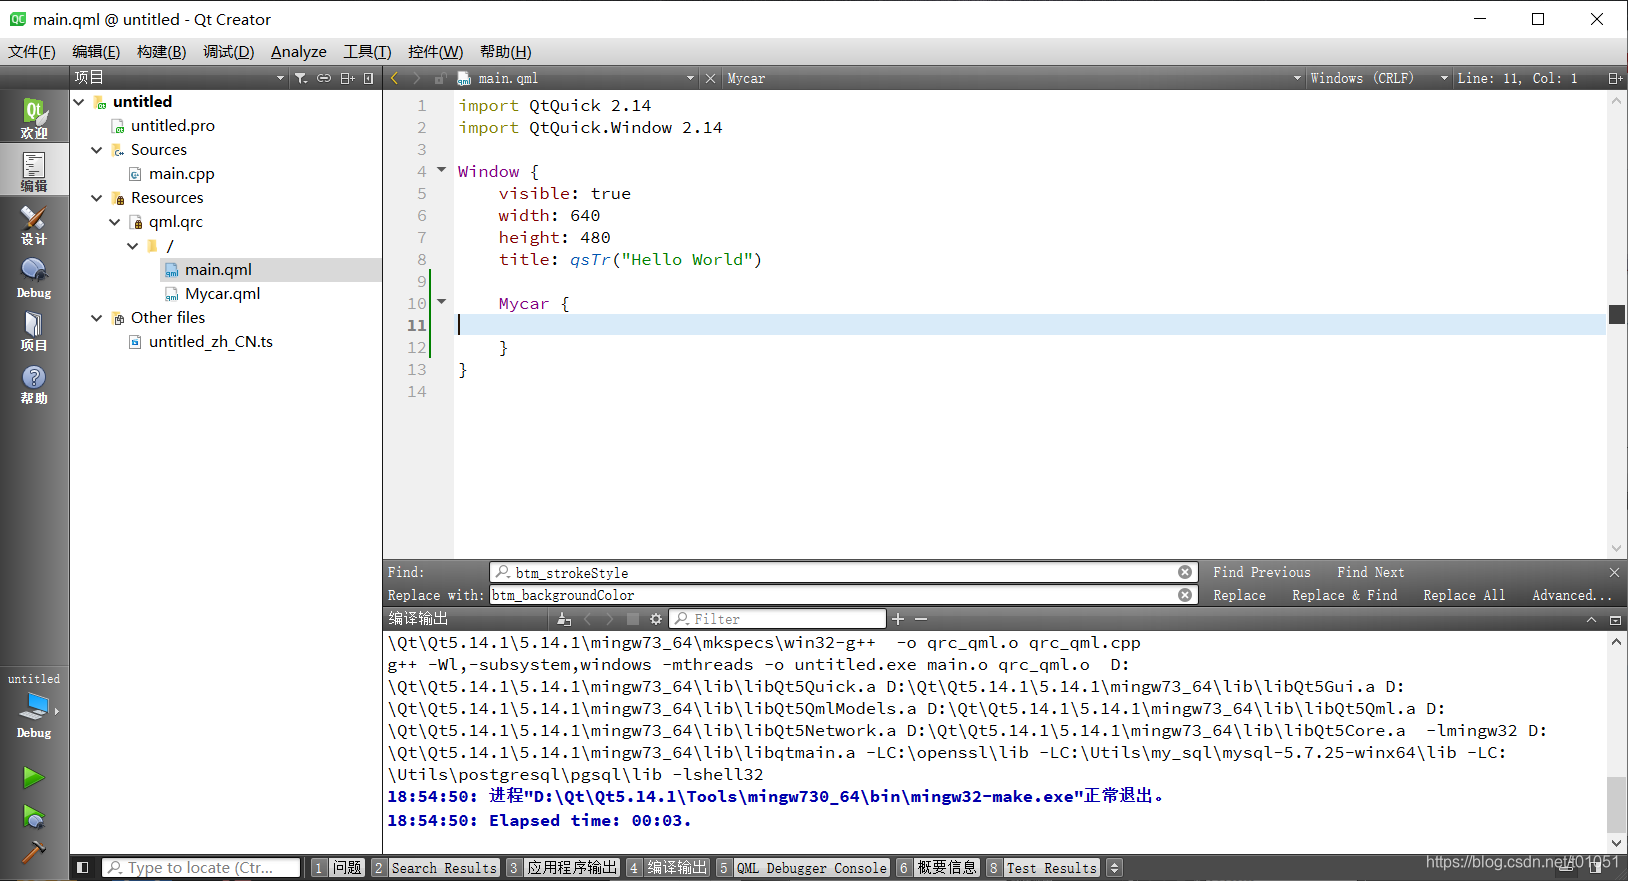Open the 问题 output pane
Viewport: 1628px width, 881px height.
click(338, 868)
